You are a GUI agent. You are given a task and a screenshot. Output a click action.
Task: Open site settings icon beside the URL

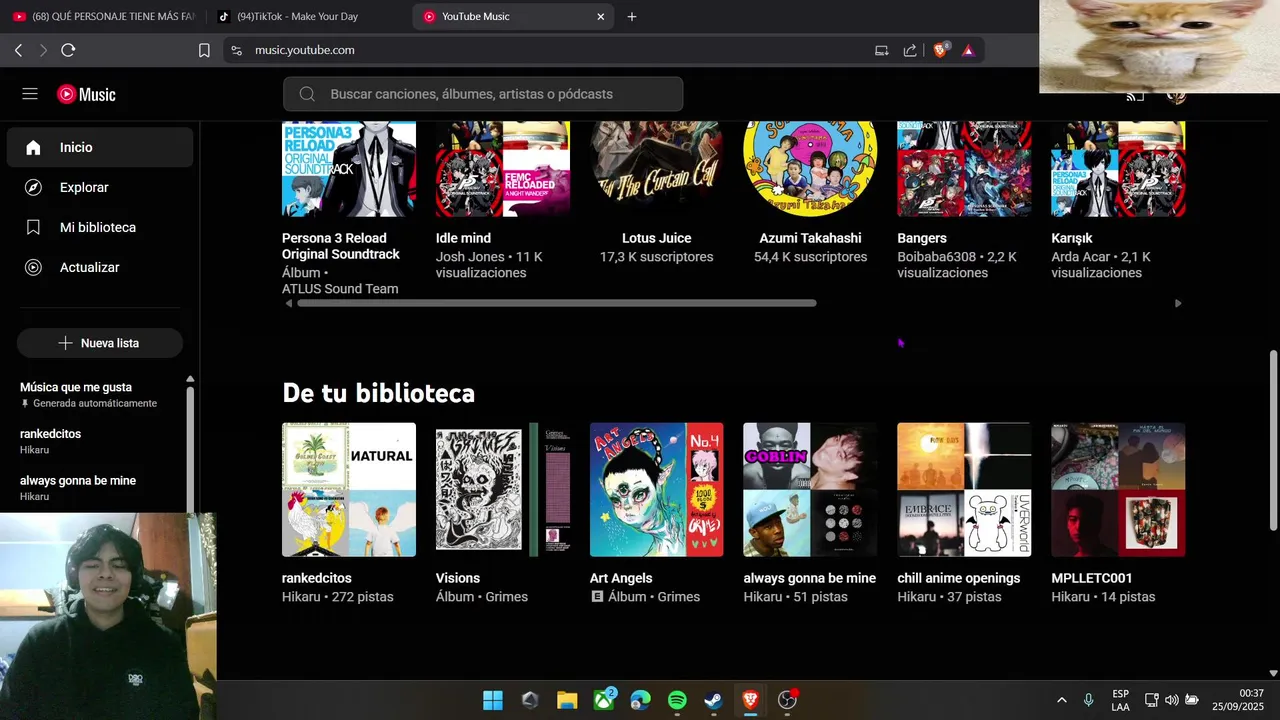[x=236, y=50]
